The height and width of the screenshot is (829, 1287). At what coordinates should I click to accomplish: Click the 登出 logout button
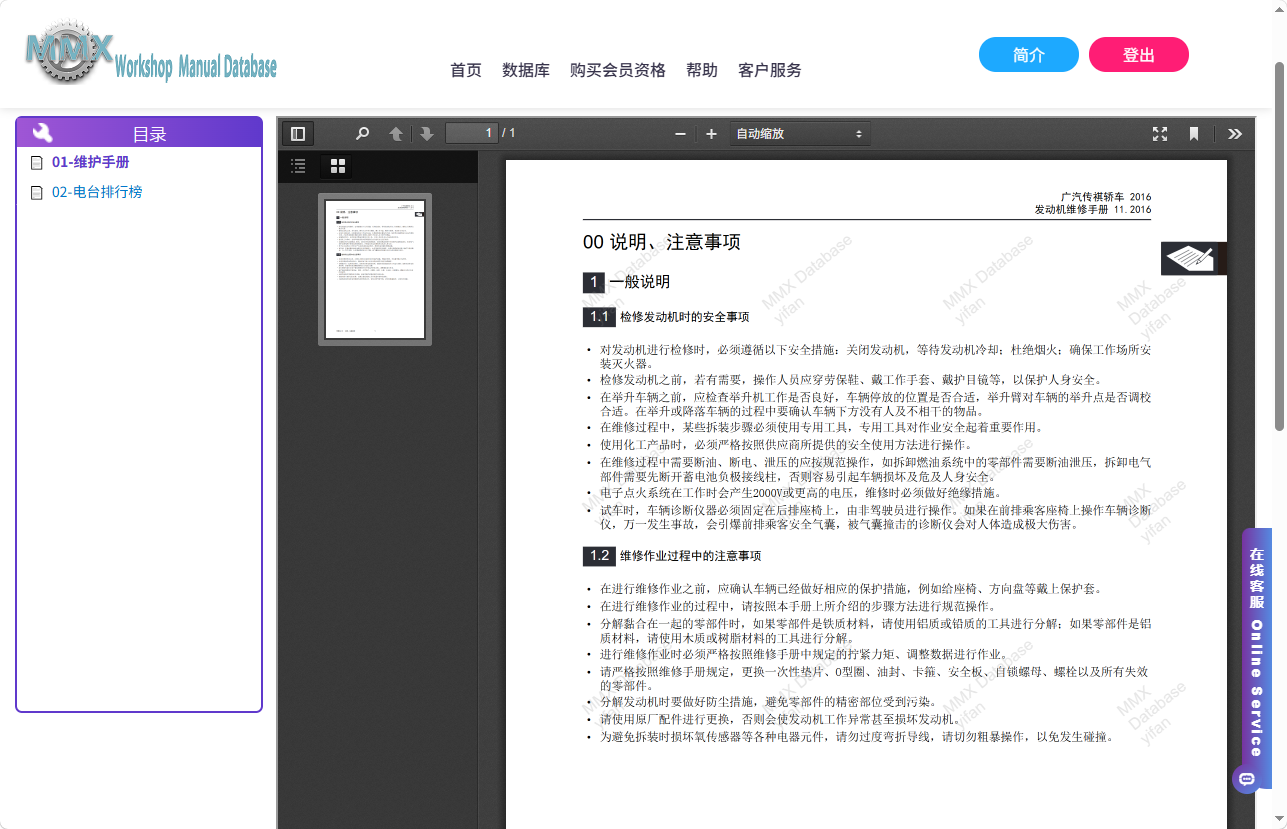[1139, 55]
